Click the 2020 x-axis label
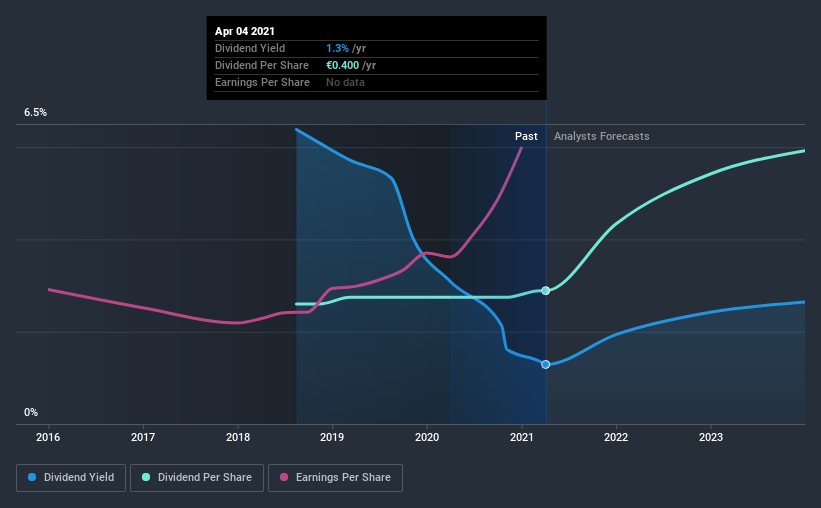The width and height of the screenshot is (821, 508). 427,437
